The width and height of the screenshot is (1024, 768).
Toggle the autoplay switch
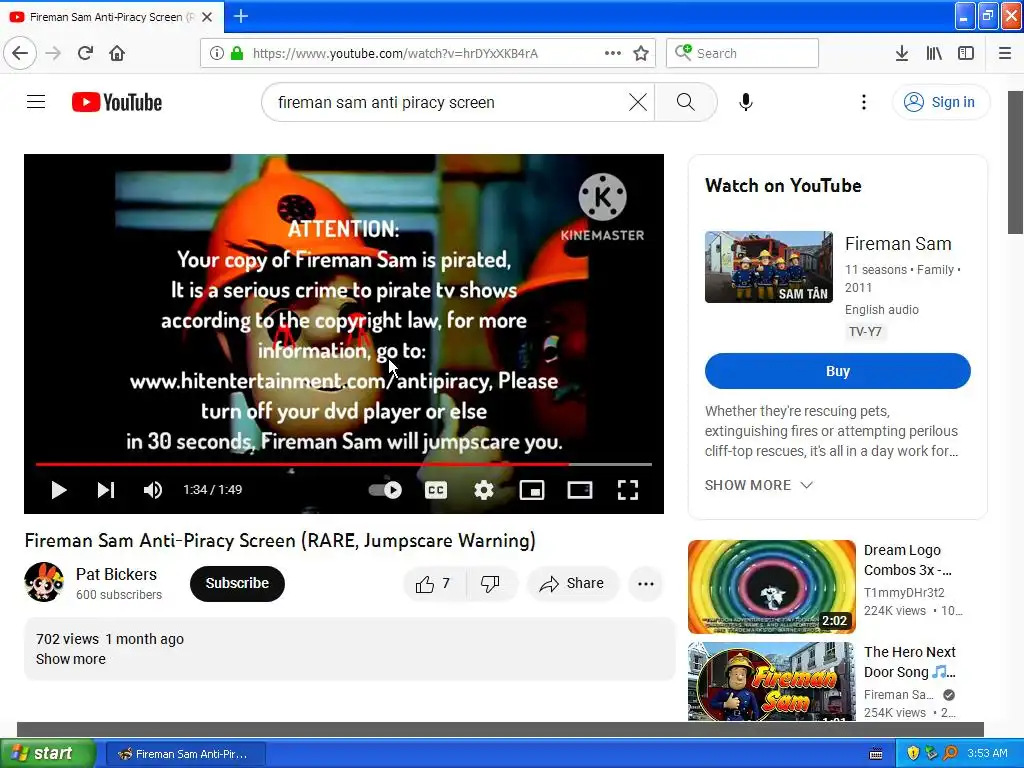(385, 490)
